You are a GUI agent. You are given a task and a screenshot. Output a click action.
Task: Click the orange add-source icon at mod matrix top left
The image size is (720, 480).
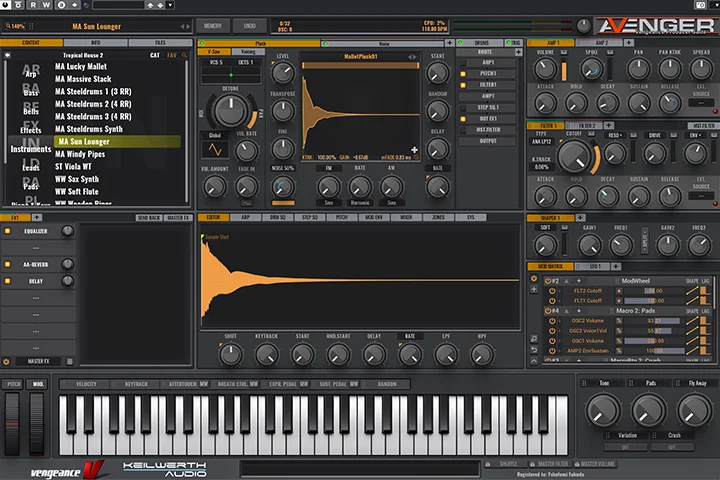(534, 278)
